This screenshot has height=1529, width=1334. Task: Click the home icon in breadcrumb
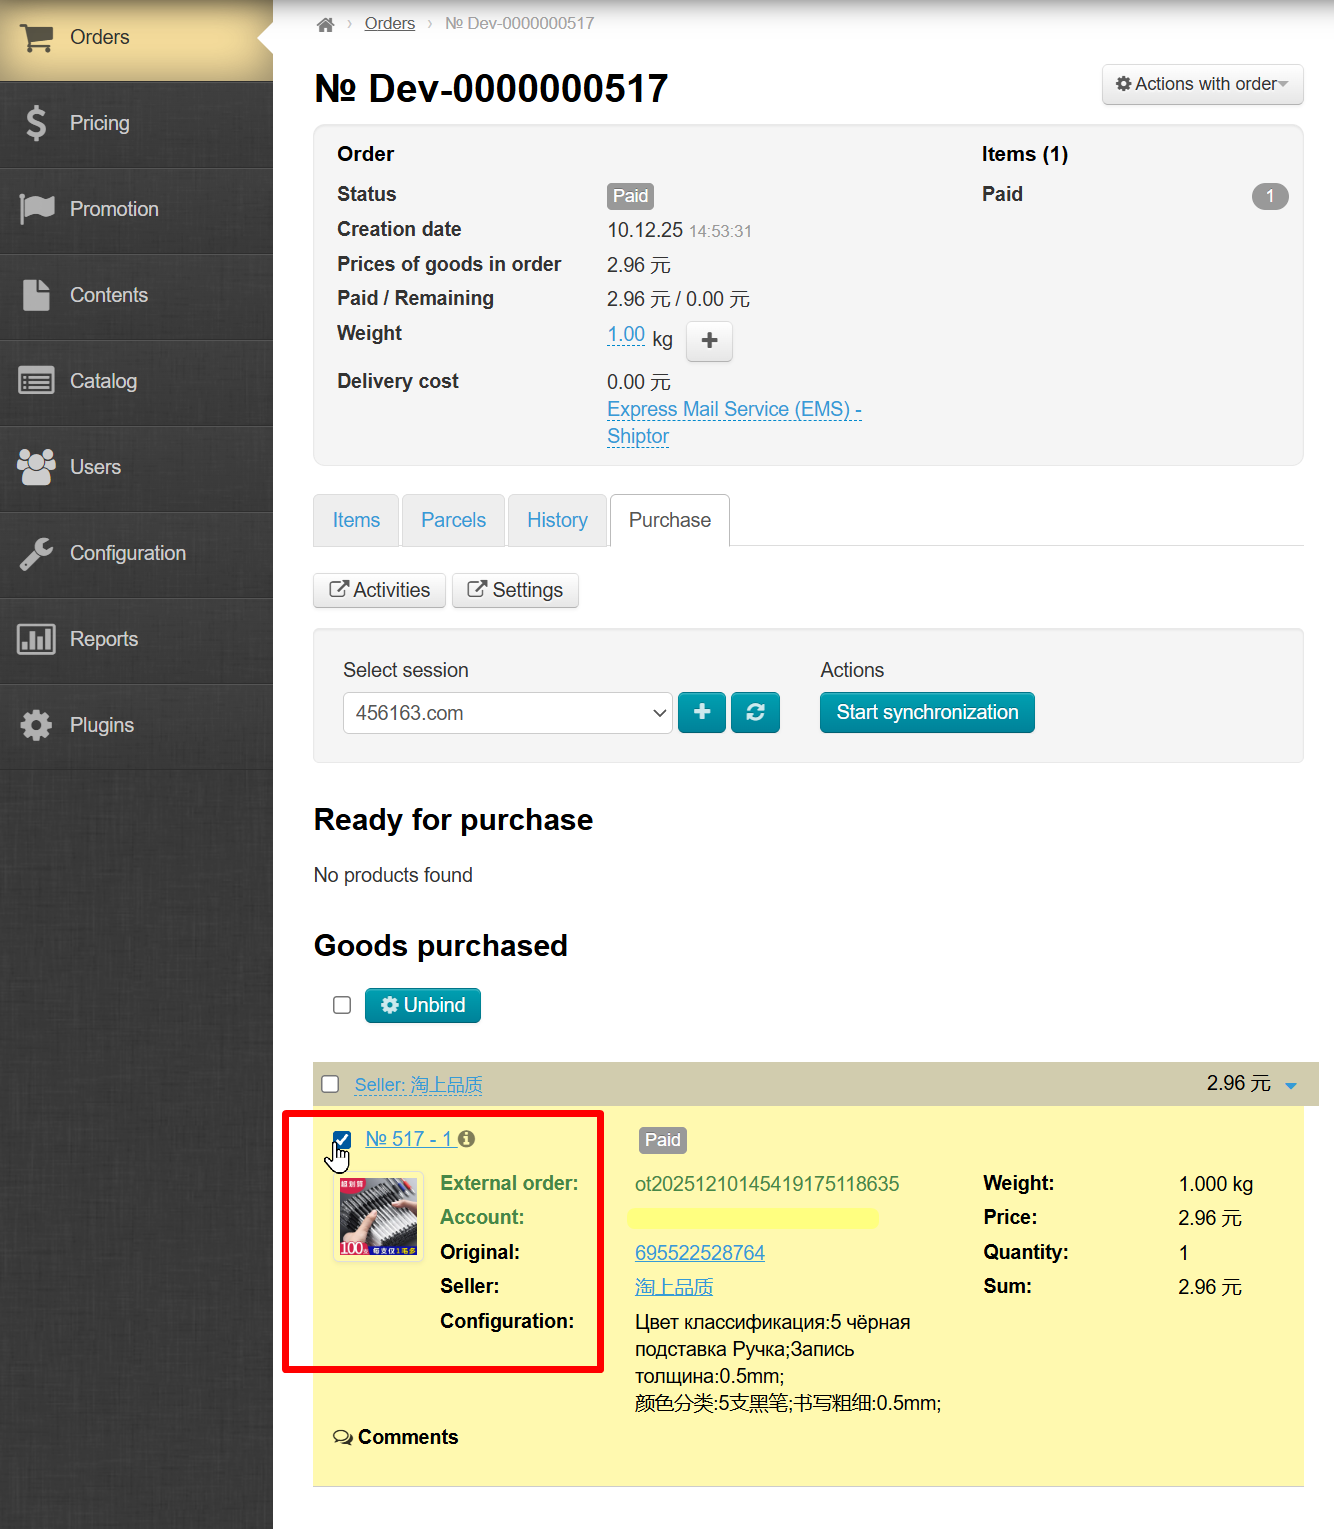point(325,24)
